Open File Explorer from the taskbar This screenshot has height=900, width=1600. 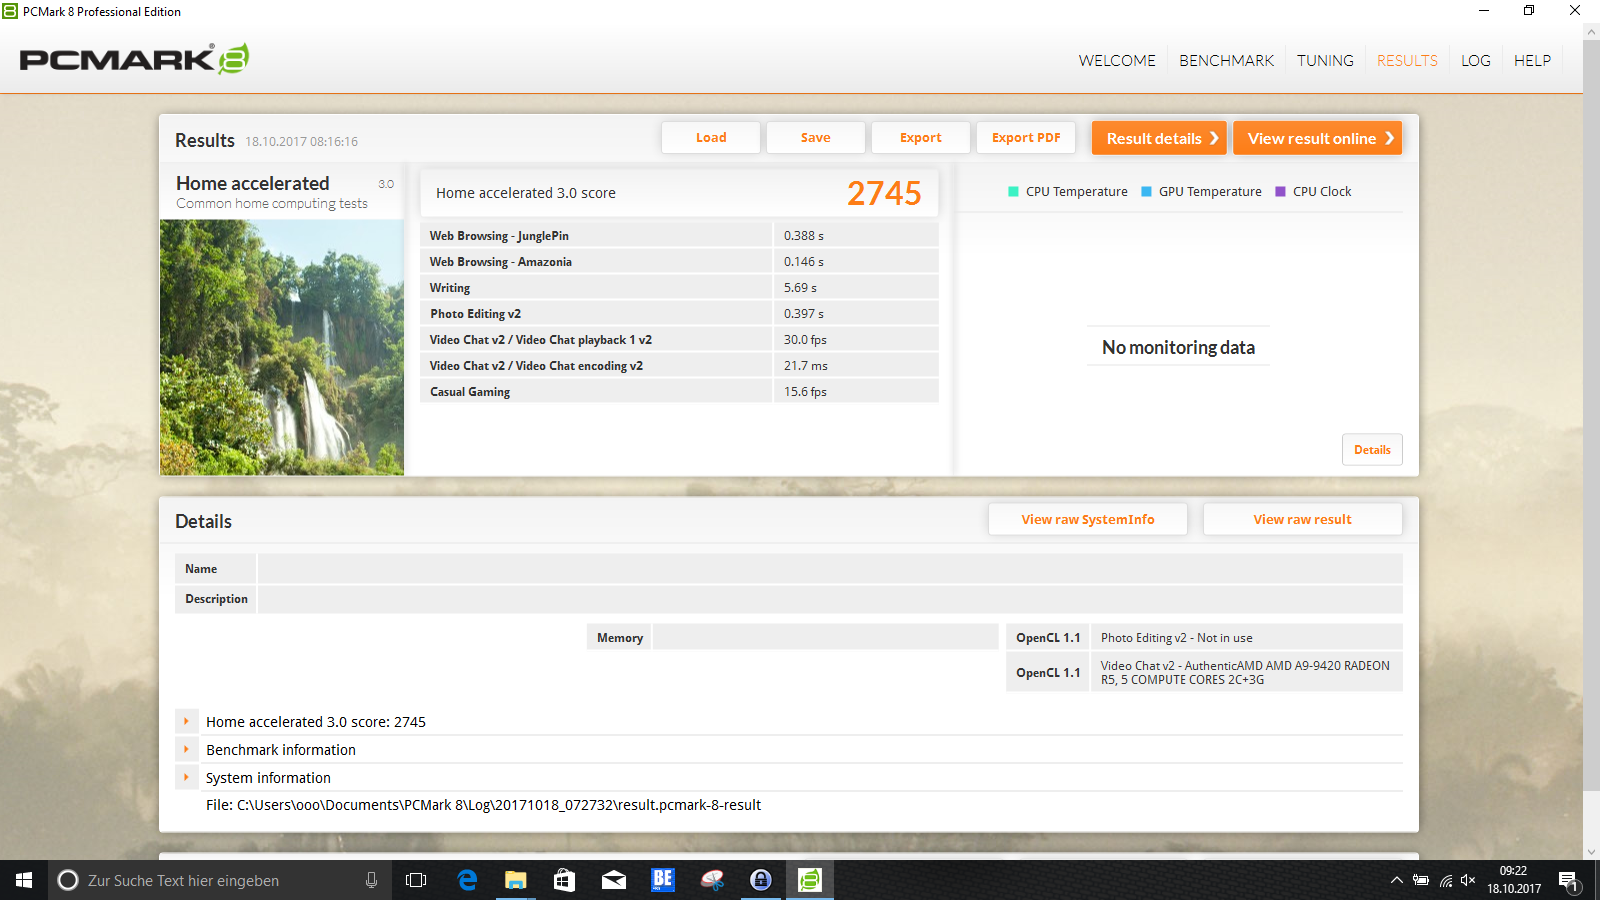[515, 880]
